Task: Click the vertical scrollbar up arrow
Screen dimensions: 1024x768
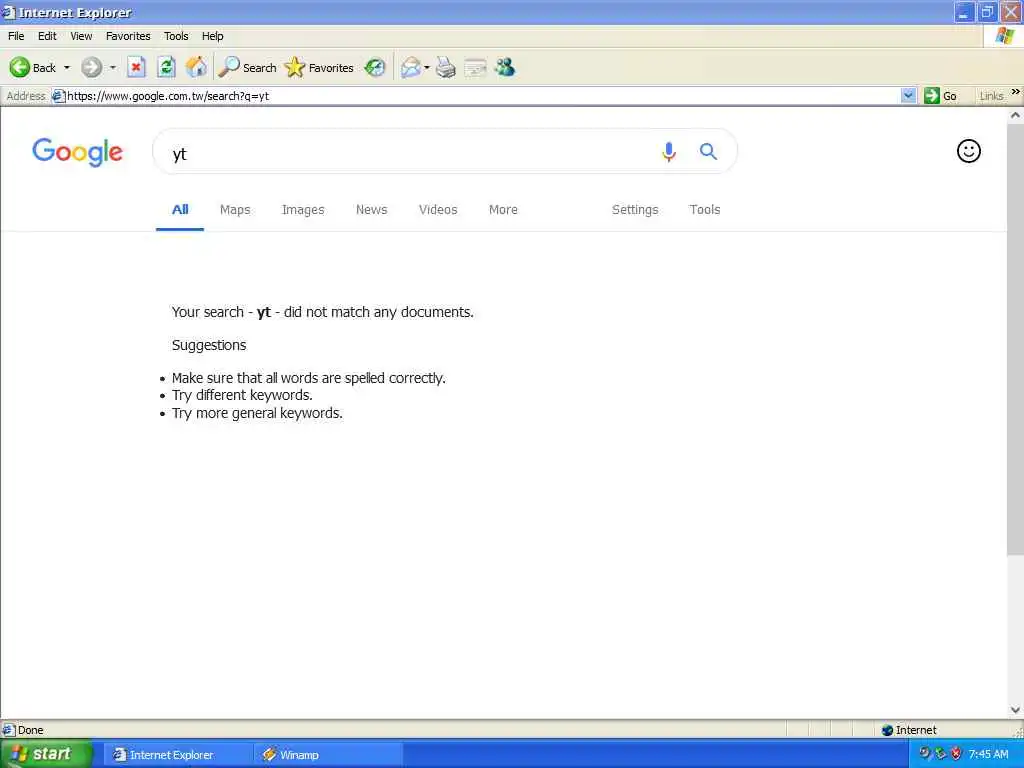Action: coord(1015,115)
